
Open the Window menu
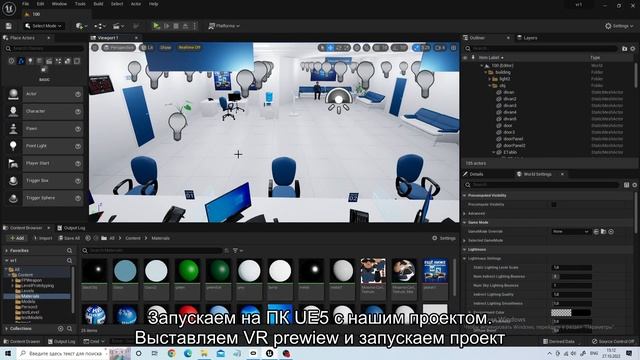[x=59, y=4]
